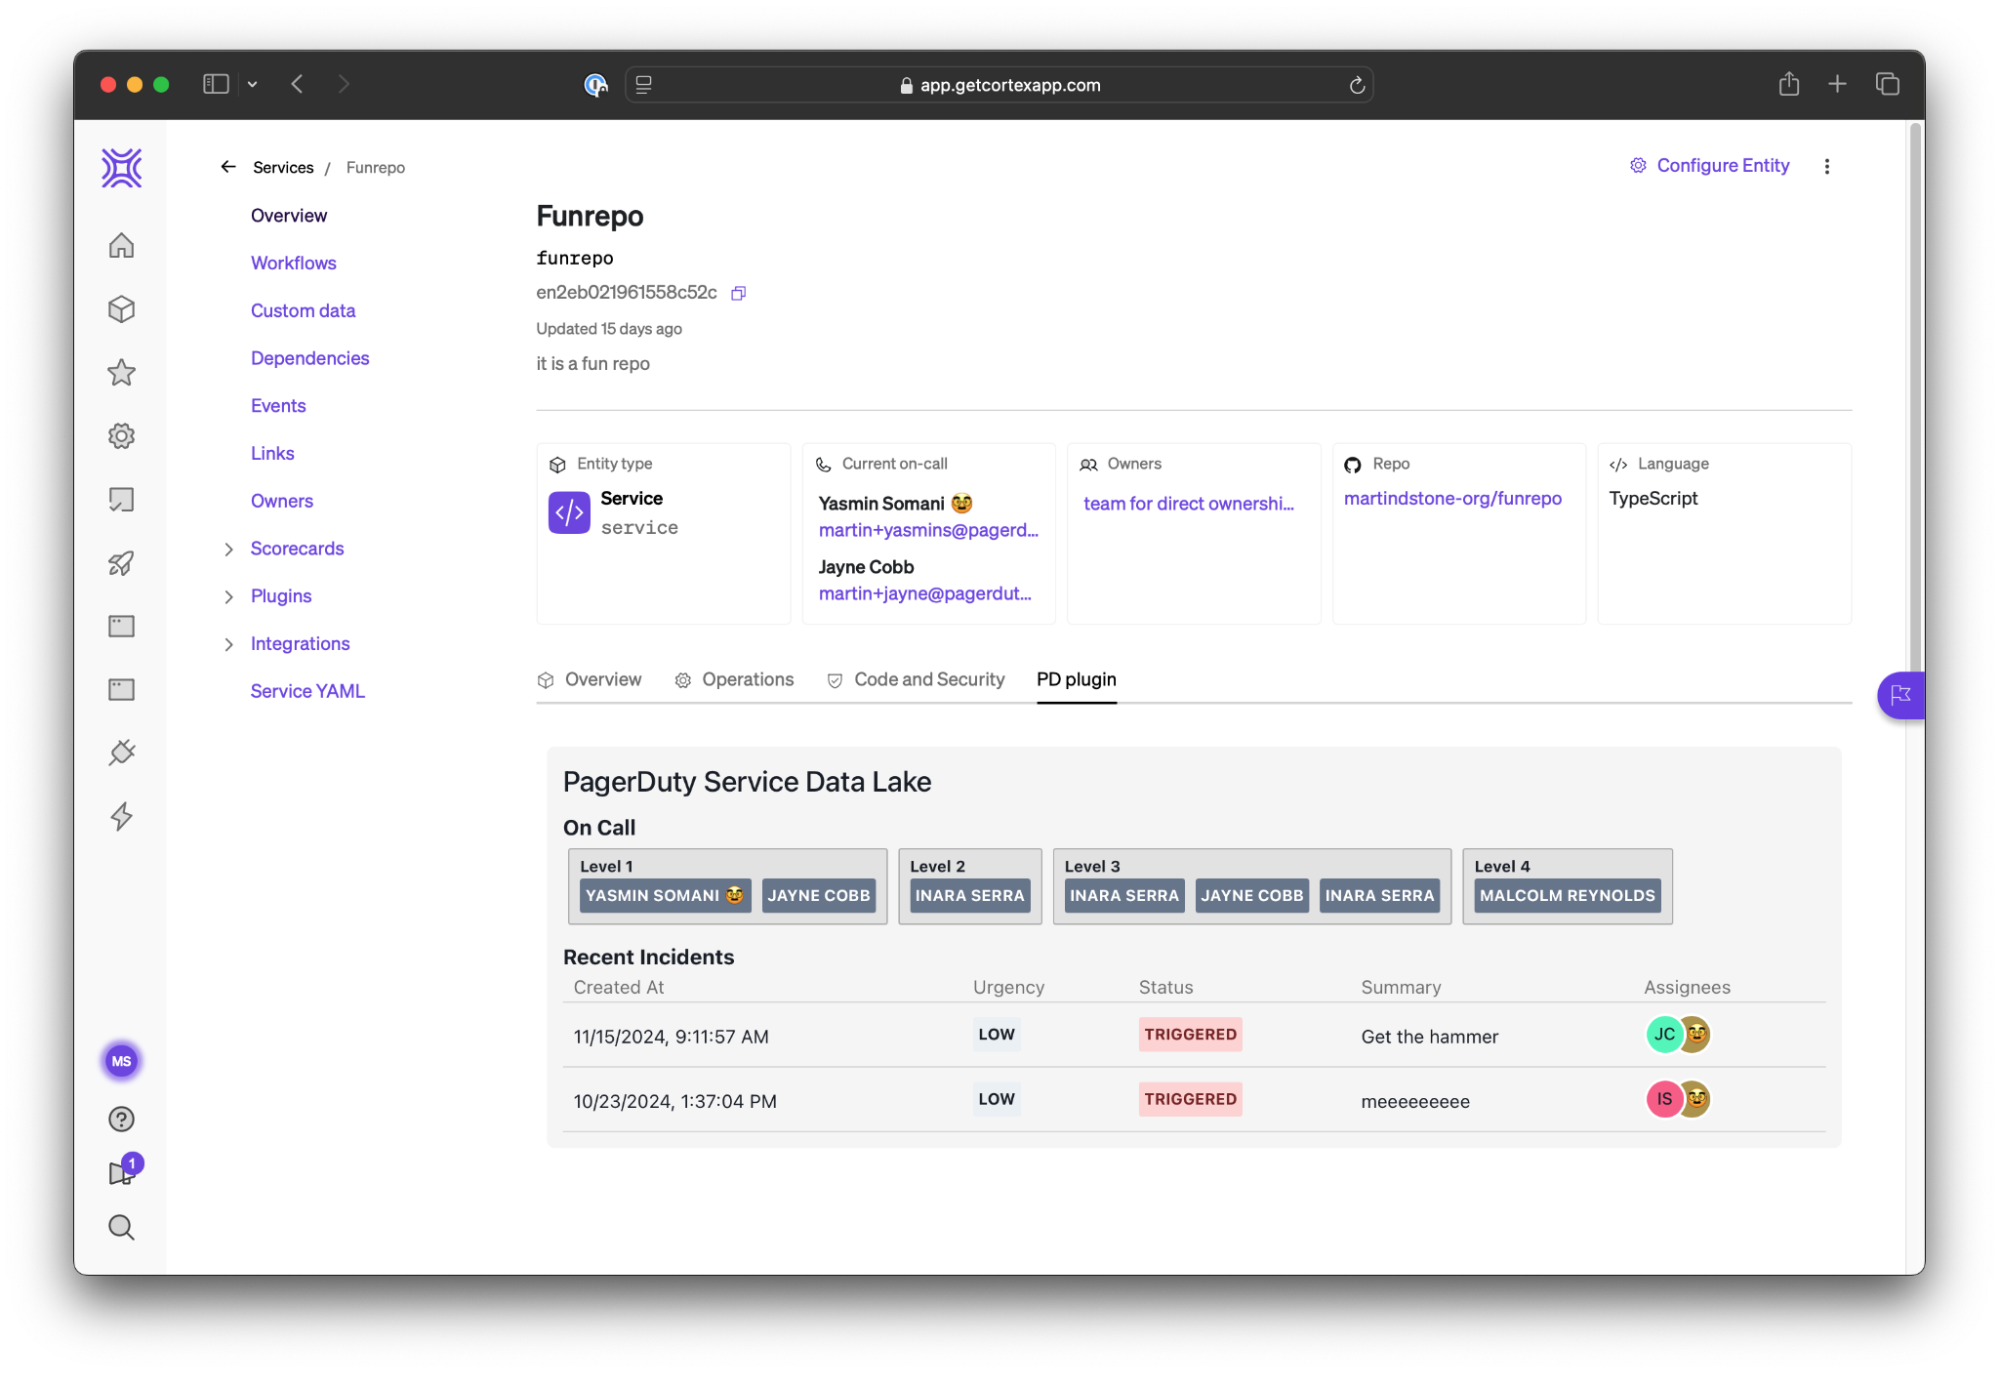
Task: Click the MS user avatar
Action: tap(121, 1061)
